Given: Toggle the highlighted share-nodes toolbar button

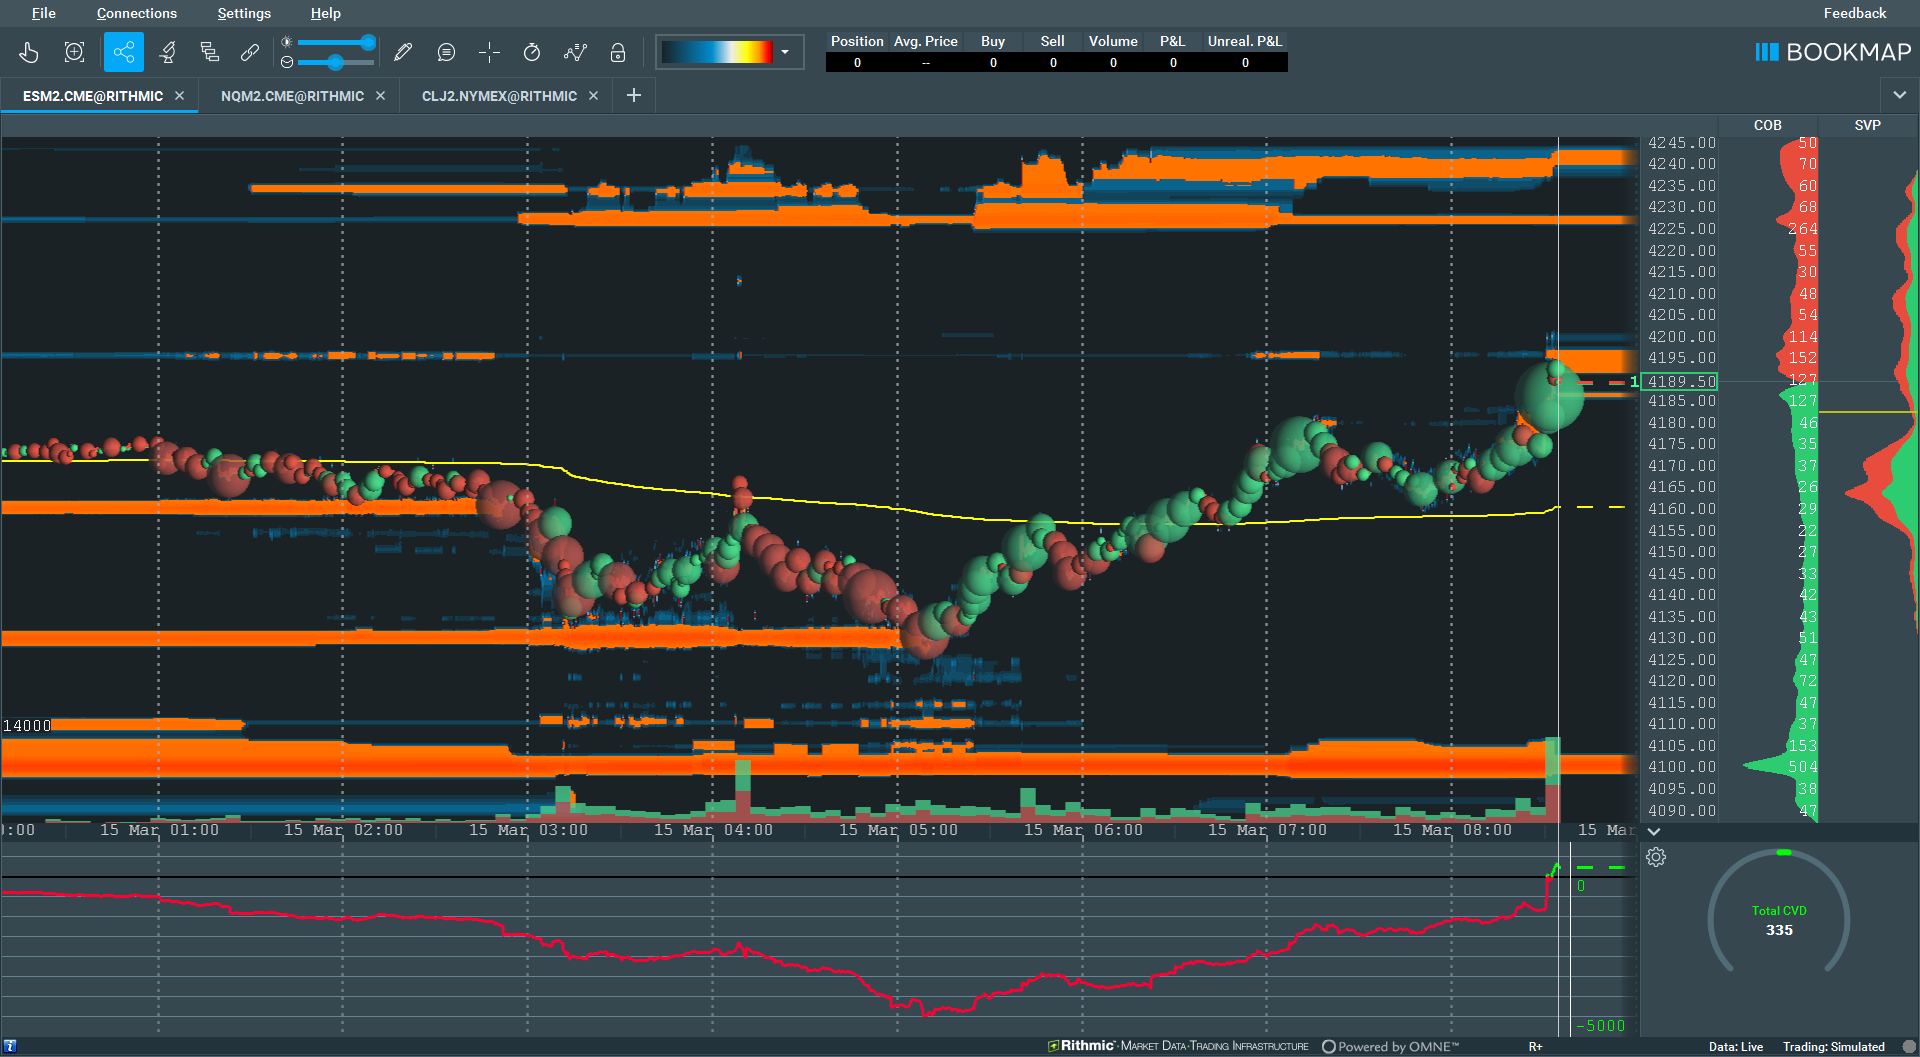Looking at the screenshot, I should click(x=124, y=52).
